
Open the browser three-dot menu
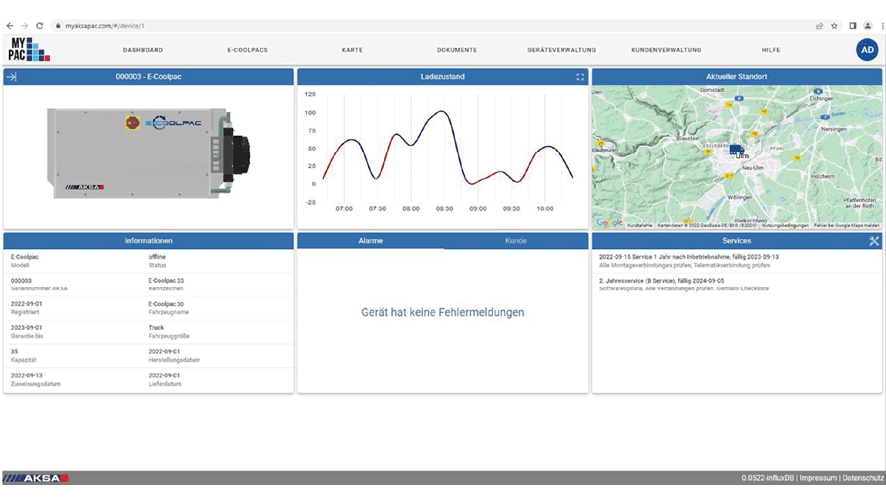pos(882,26)
